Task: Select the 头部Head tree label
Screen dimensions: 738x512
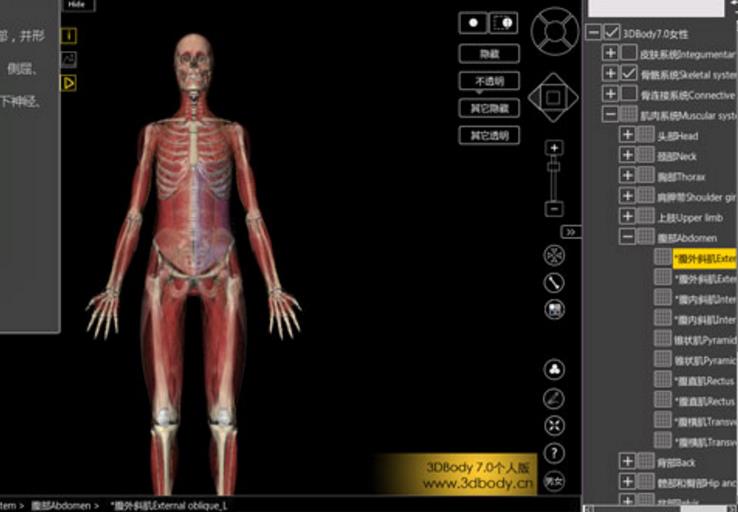Action: pos(678,136)
